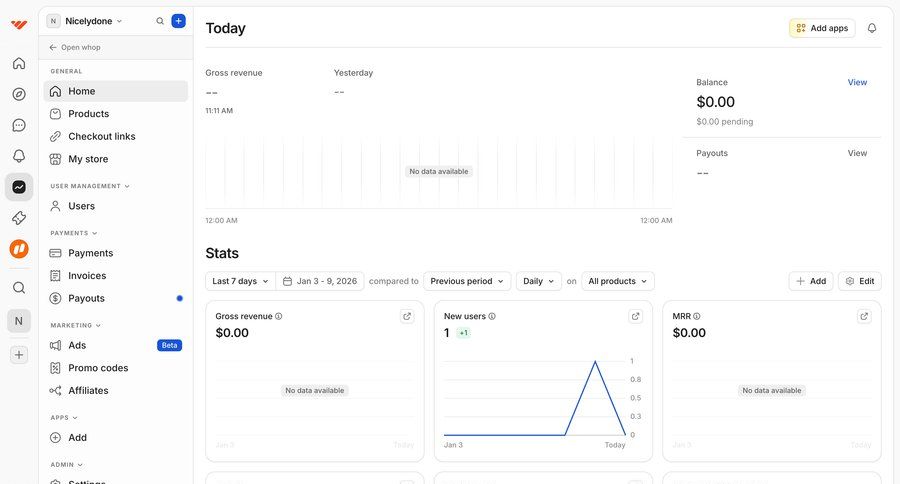Image resolution: width=900 pixels, height=484 pixels.
Task: Open Invoices in the sidebar
Action: [x=115, y=276]
